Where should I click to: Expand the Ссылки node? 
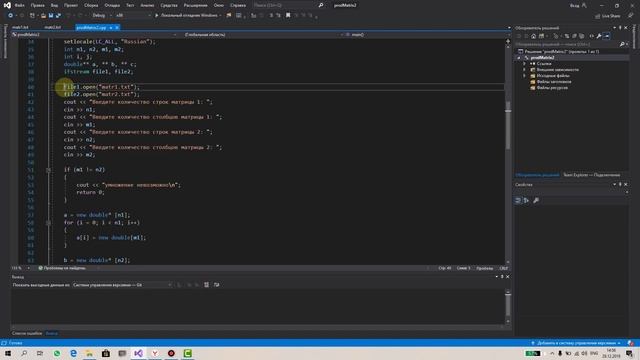(x=524, y=64)
